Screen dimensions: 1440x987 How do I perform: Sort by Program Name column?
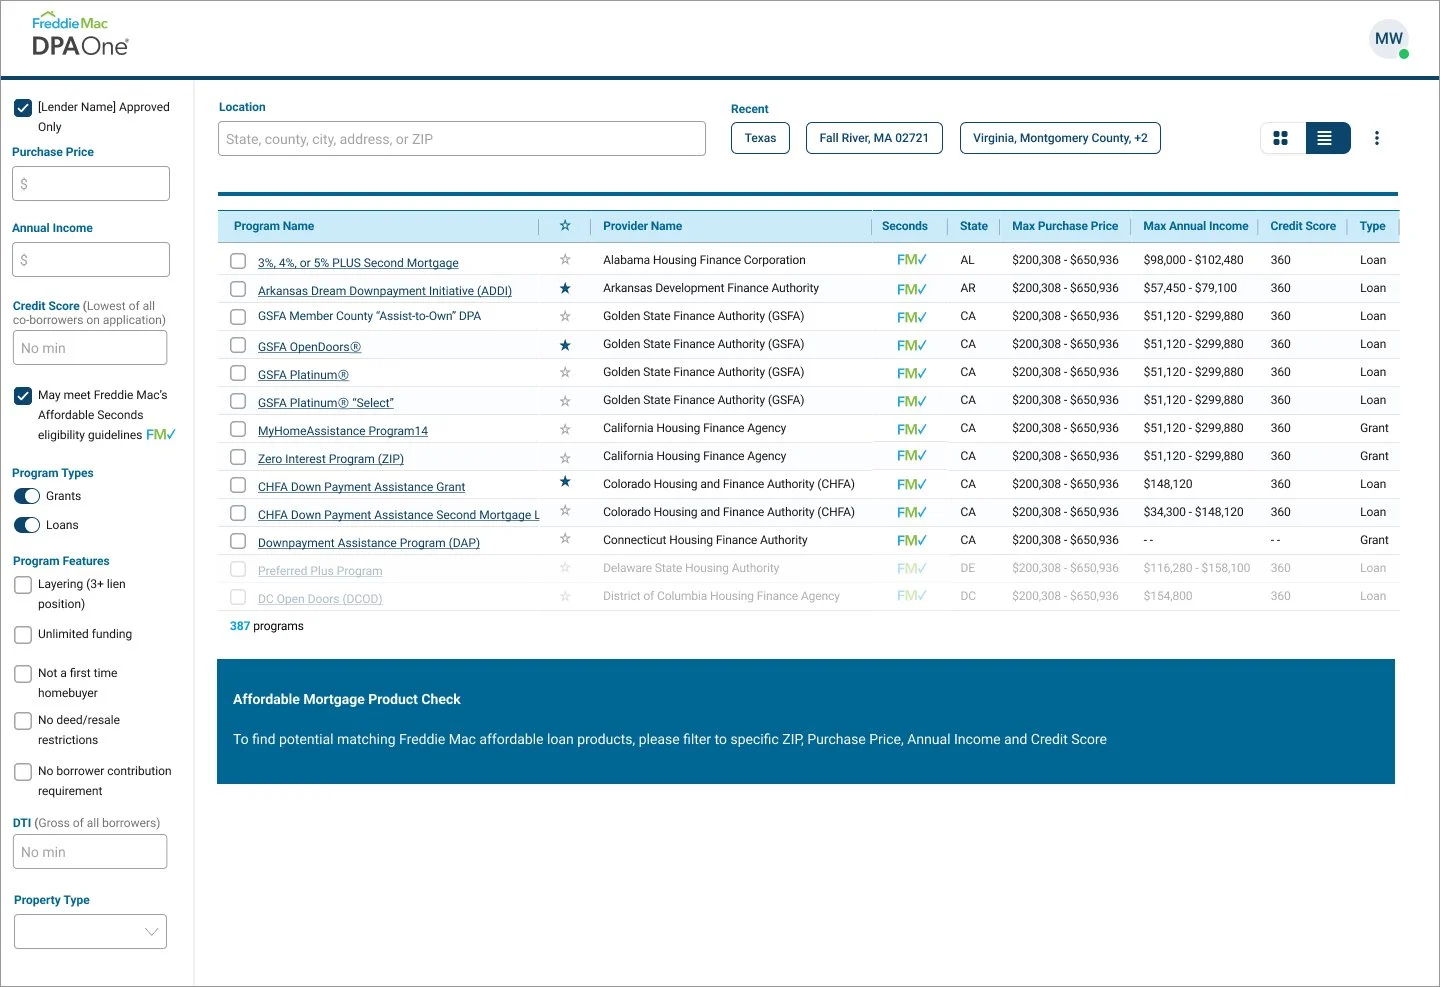(x=274, y=226)
